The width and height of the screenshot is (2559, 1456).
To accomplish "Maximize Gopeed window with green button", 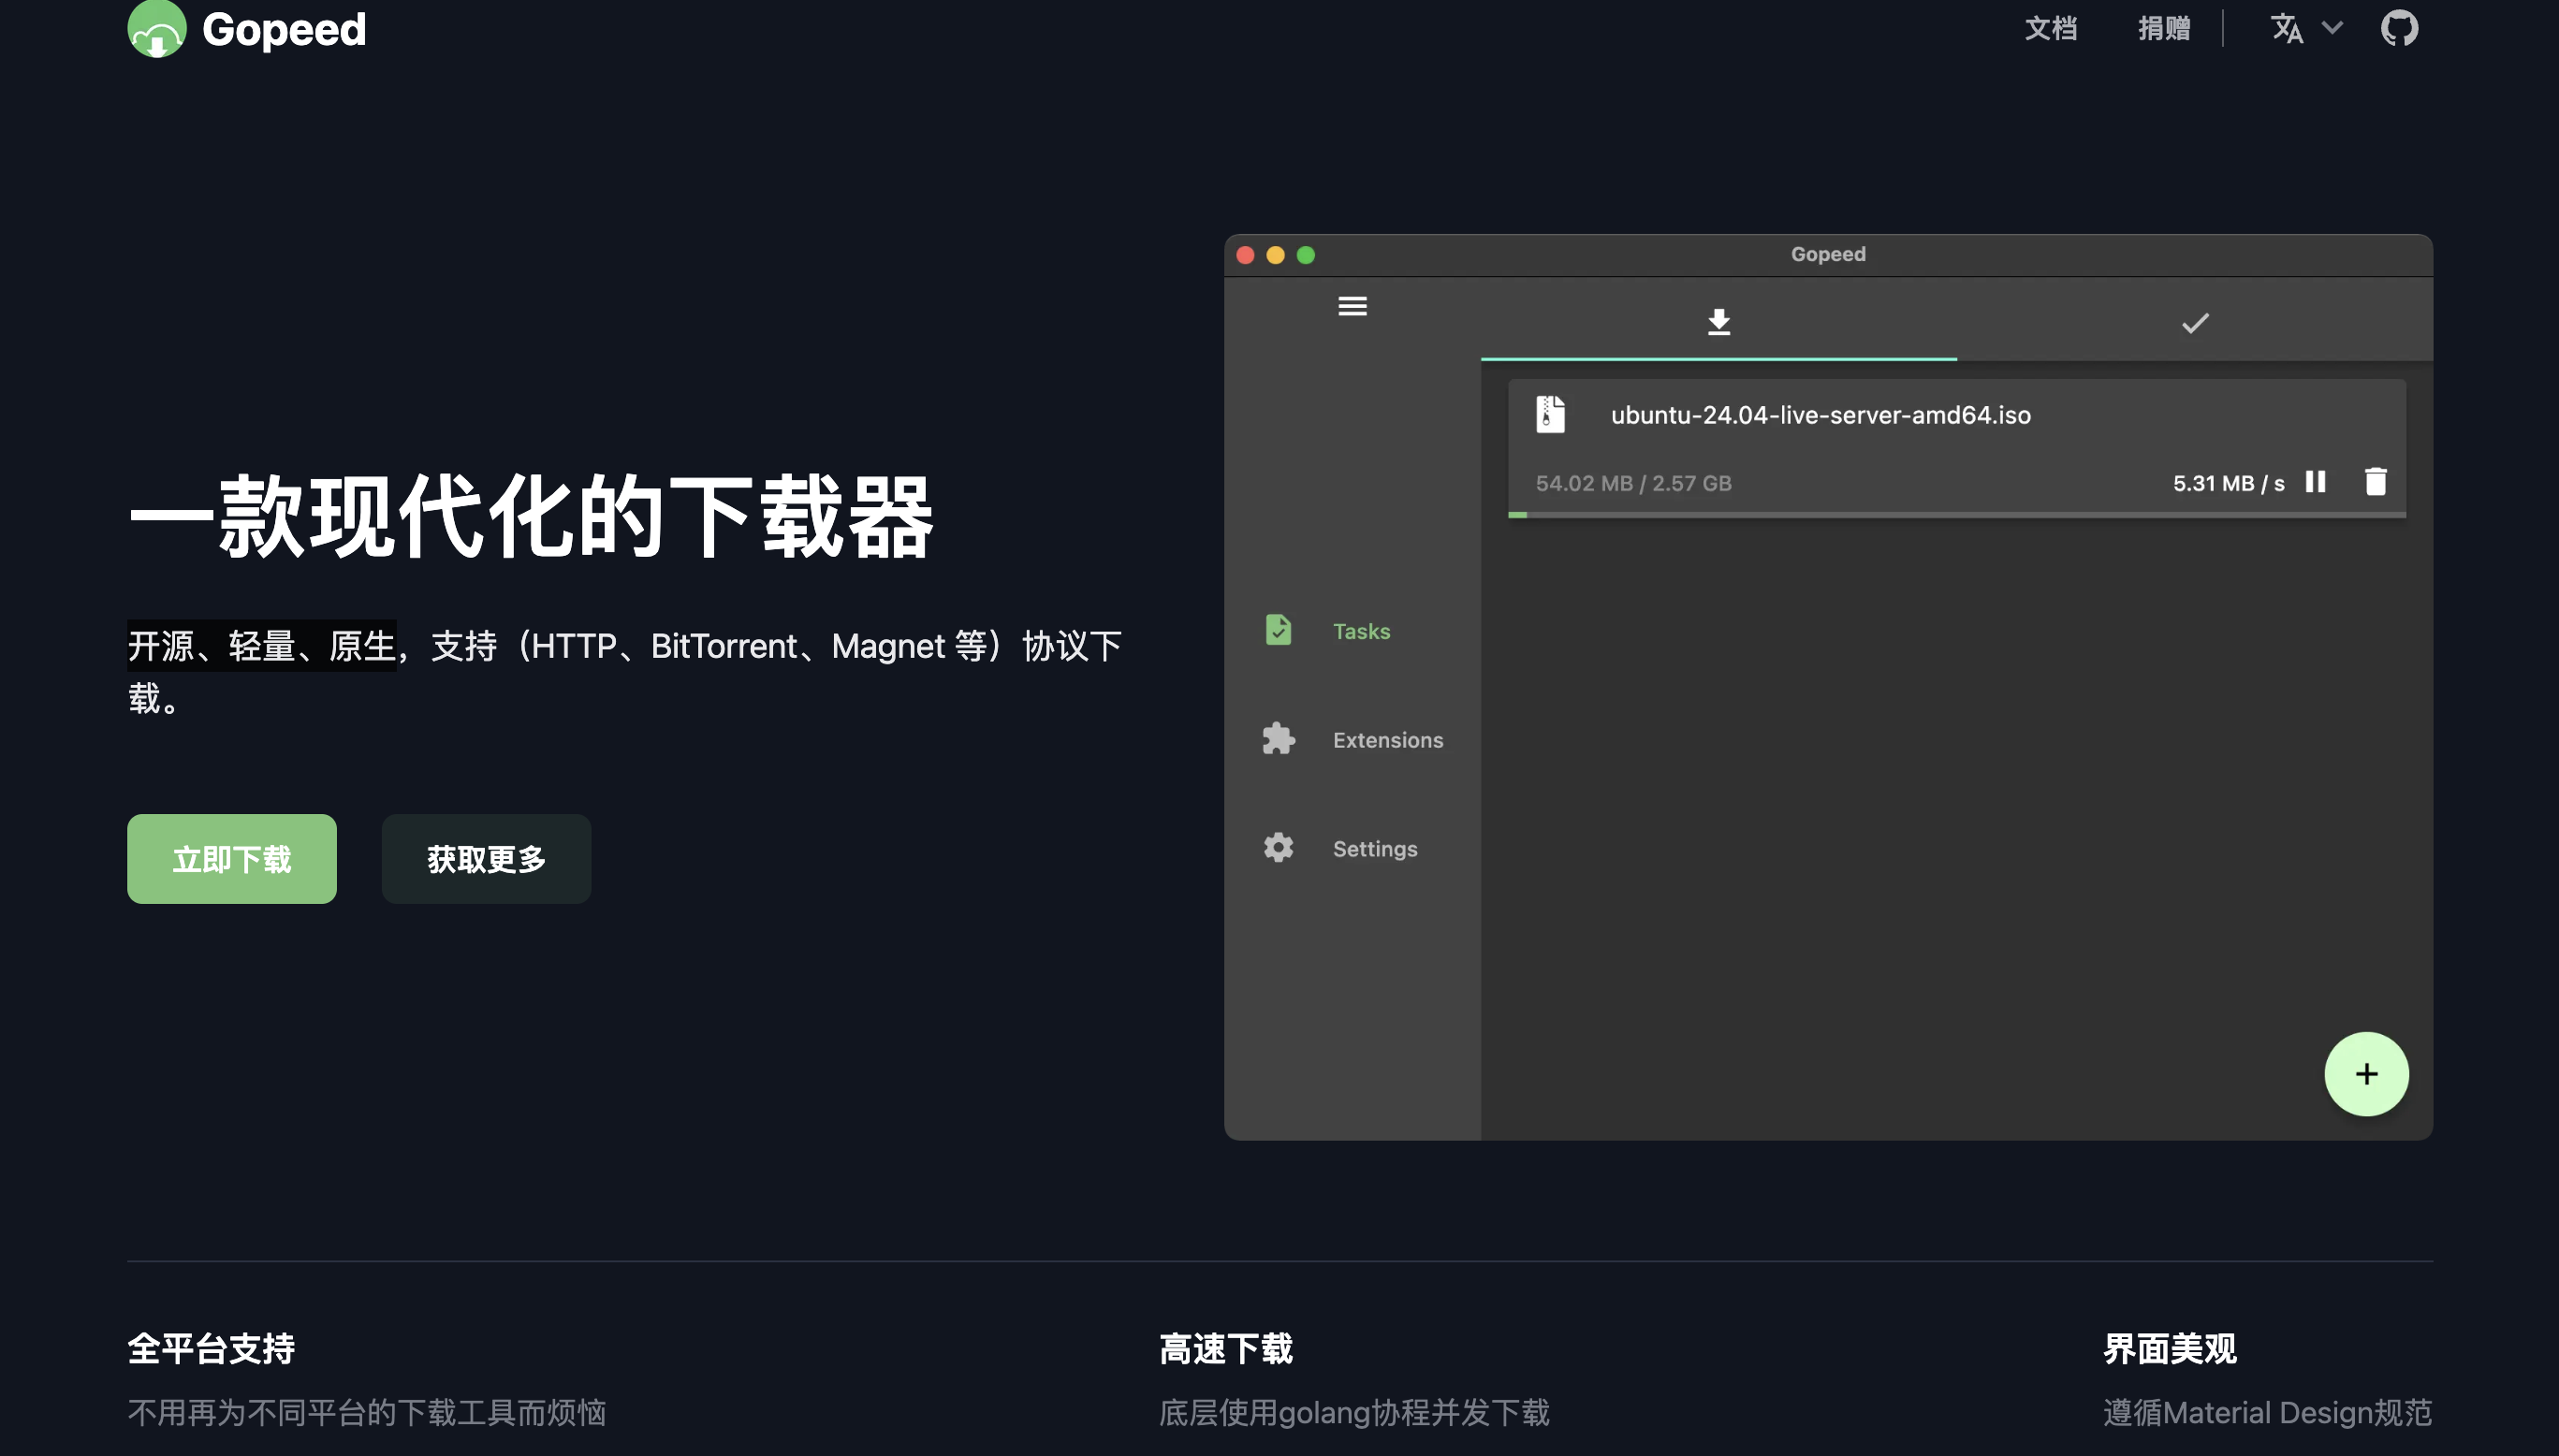I will [1305, 255].
